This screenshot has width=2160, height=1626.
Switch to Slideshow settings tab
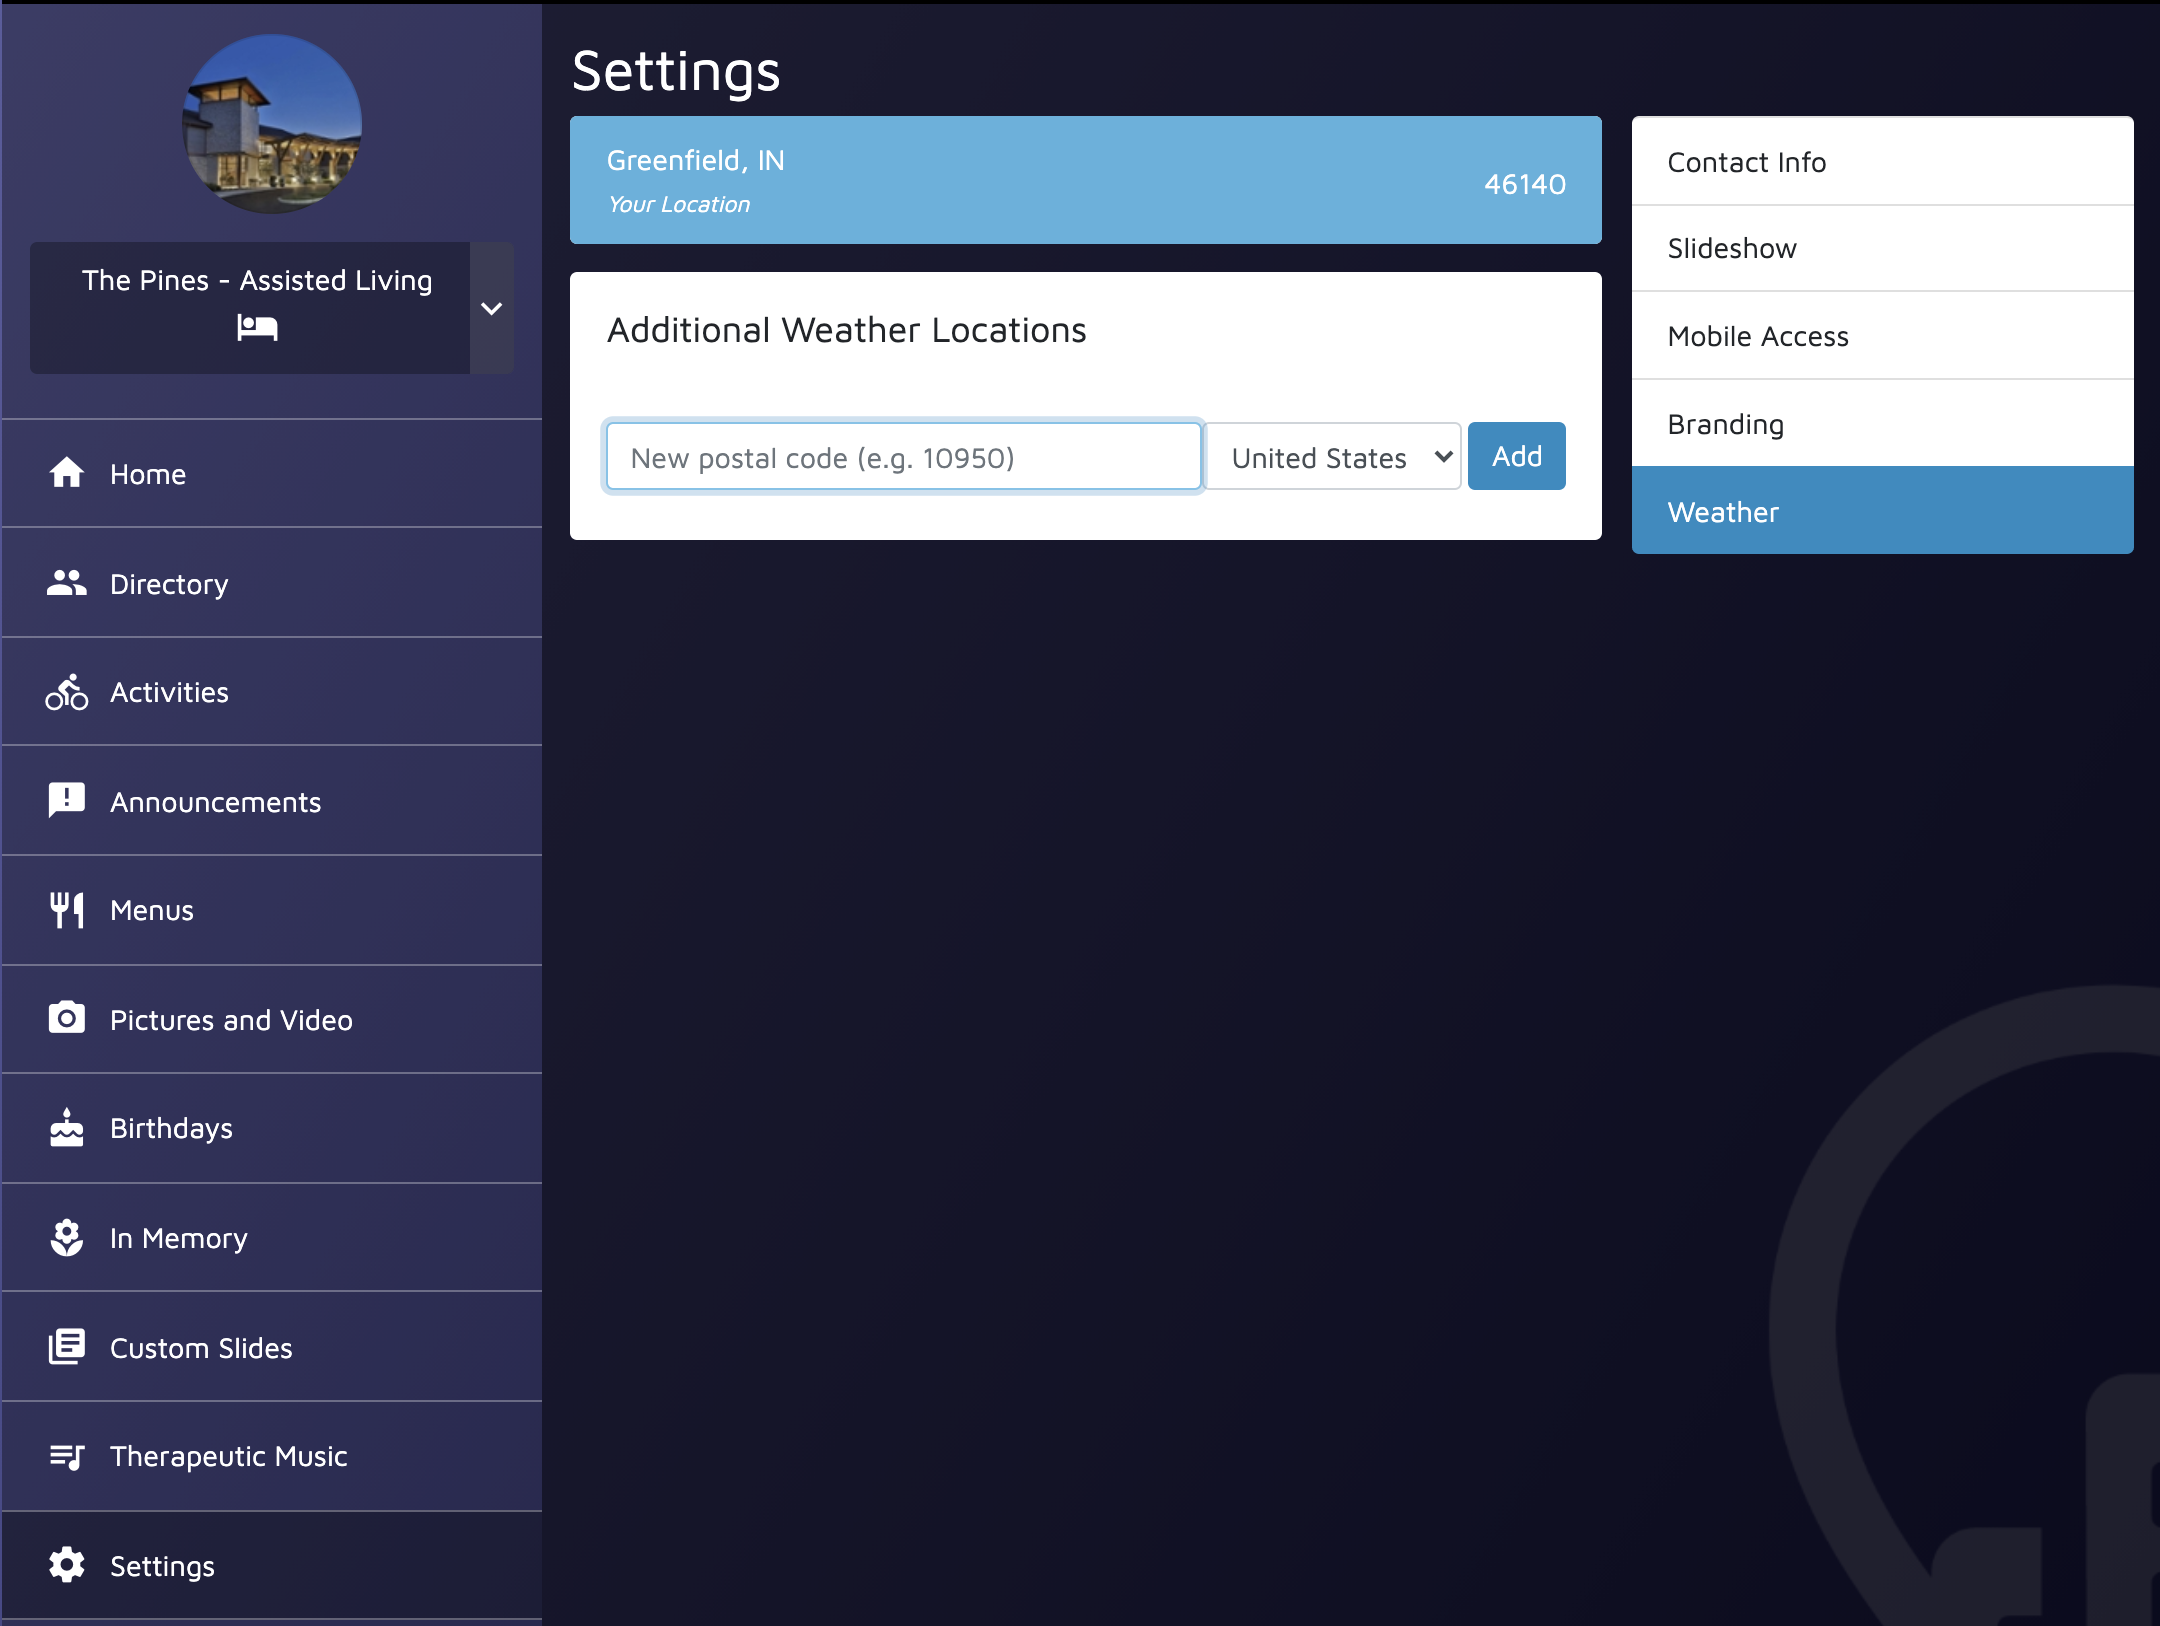pos(1882,248)
